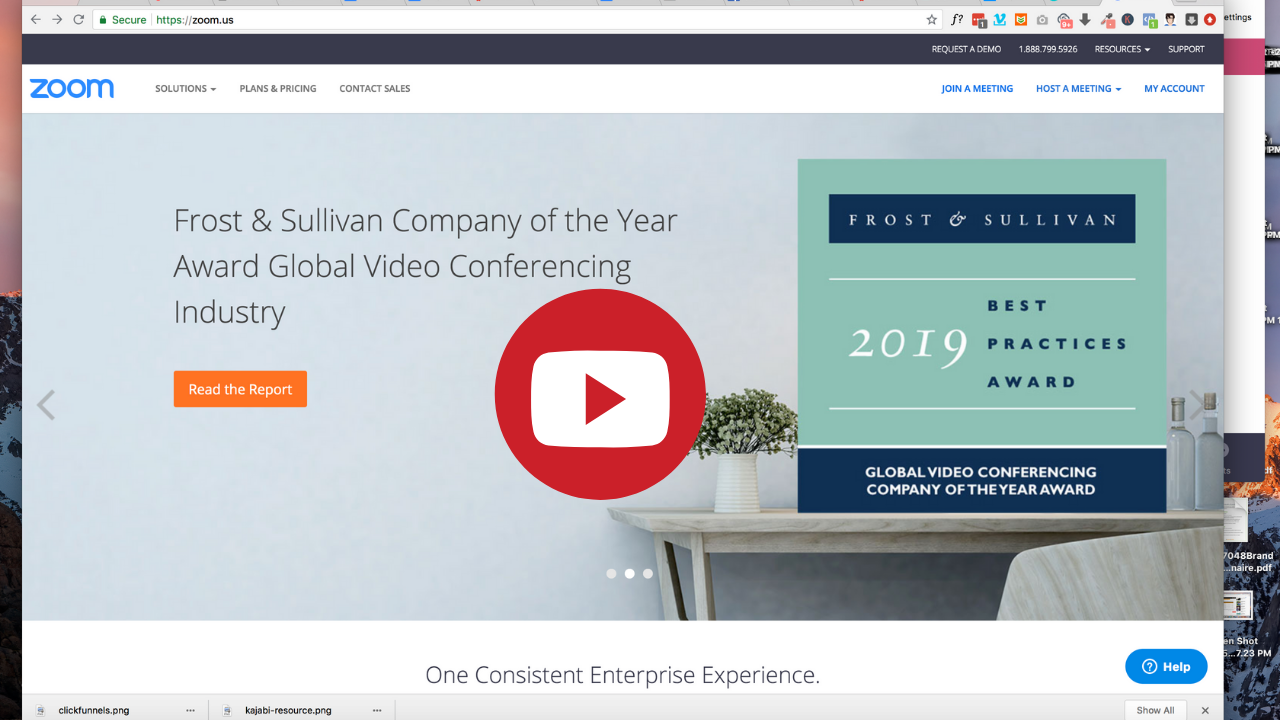Play the video via red YouTube button
This screenshot has height=720, width=1280.
(600, 394)
